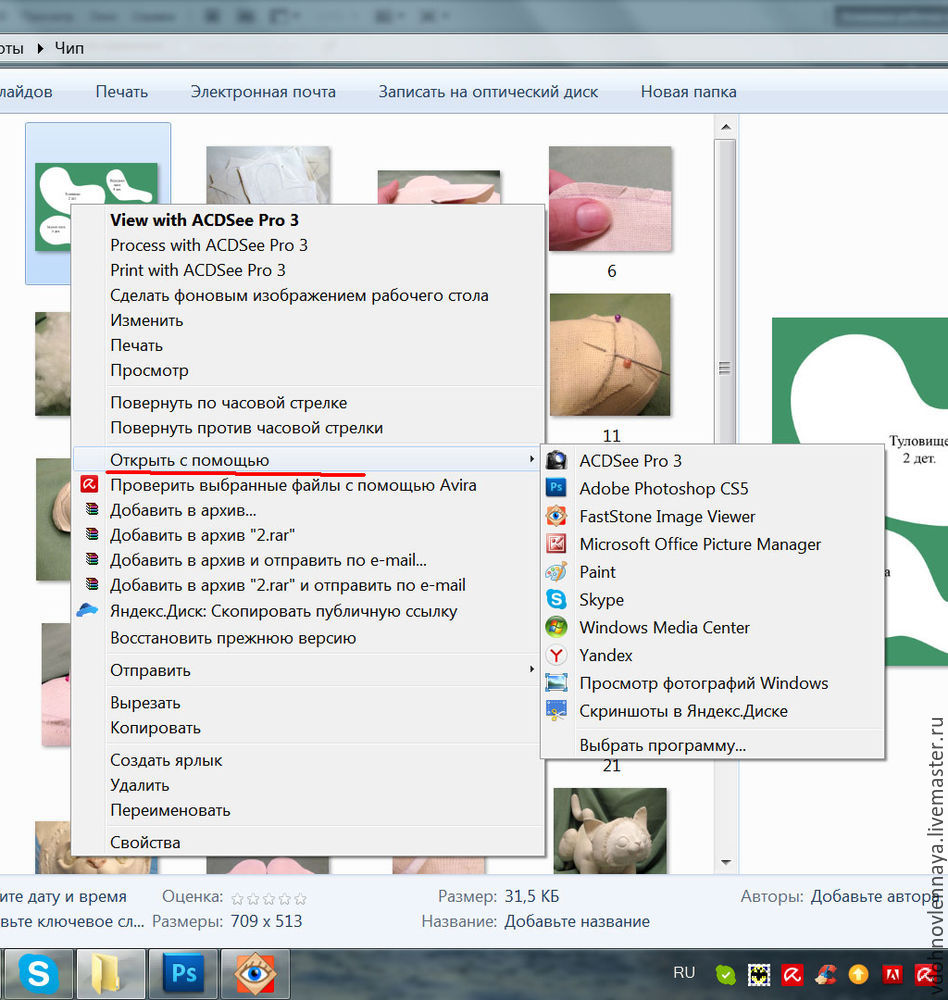Switch to Skype on the taskbar

(x=38, y=974)
